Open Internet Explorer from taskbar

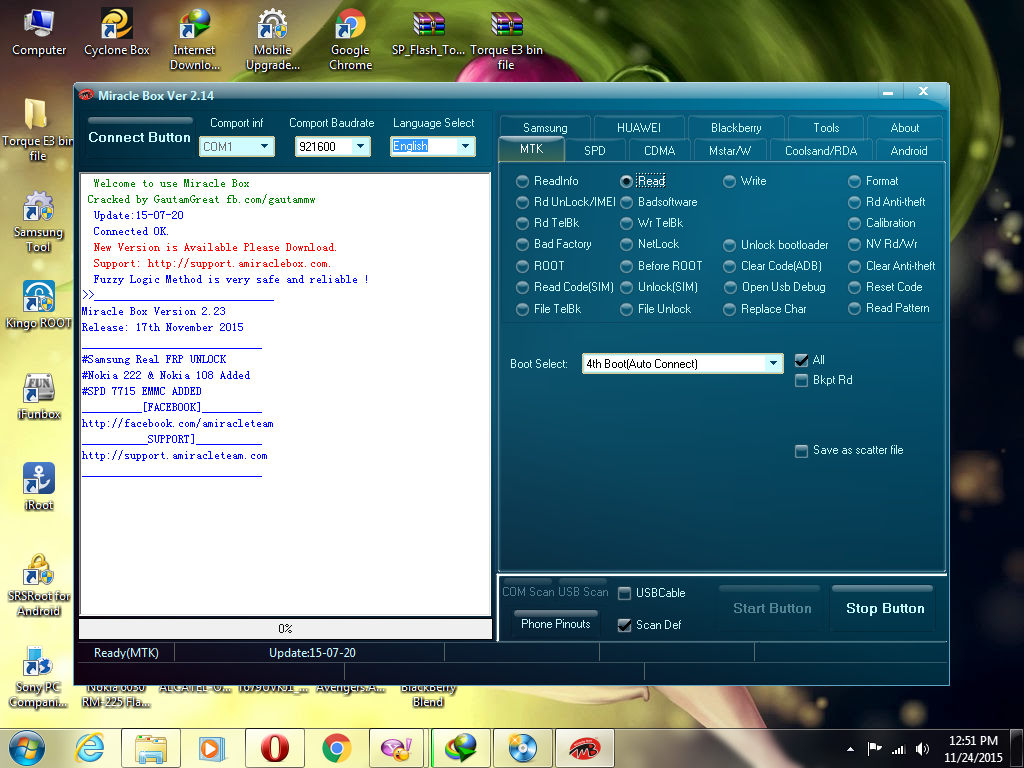89,748
